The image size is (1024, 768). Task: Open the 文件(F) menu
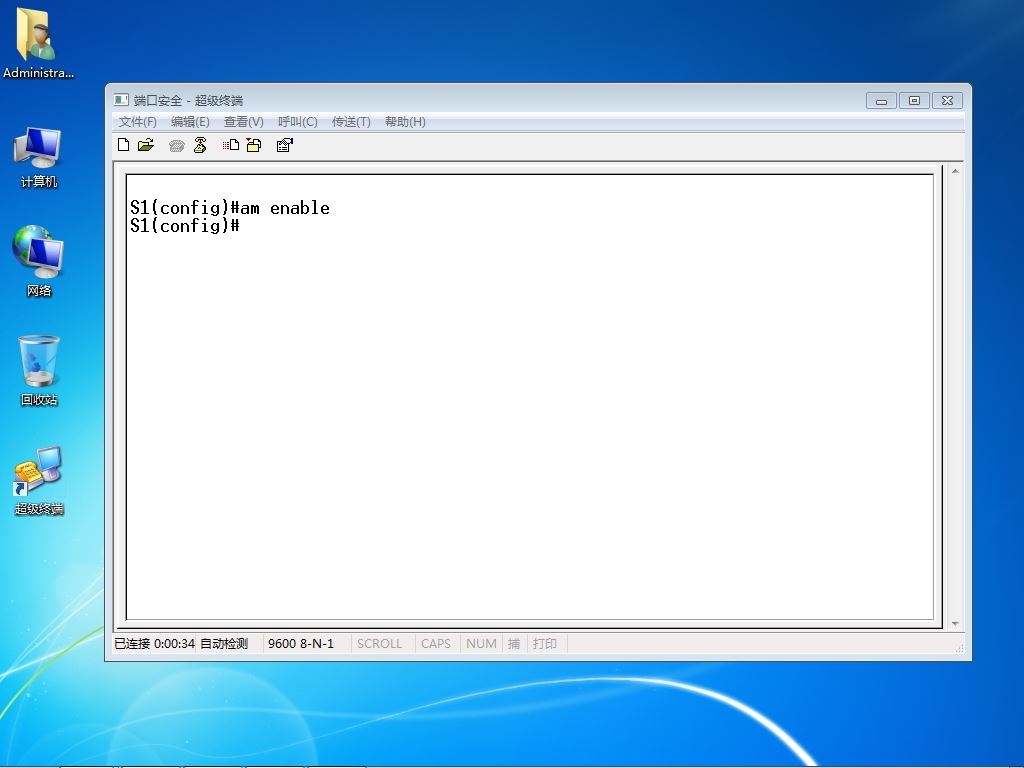tap(137, 121)
